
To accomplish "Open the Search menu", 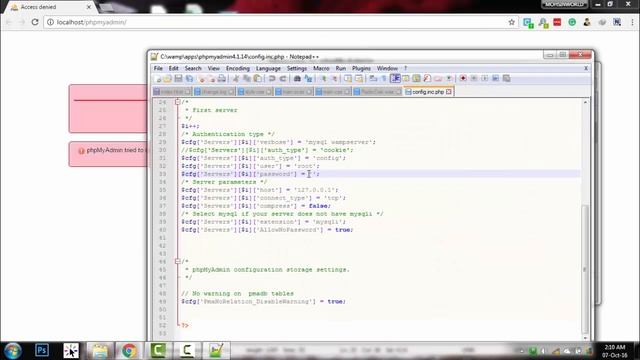I will click(193, 68).
